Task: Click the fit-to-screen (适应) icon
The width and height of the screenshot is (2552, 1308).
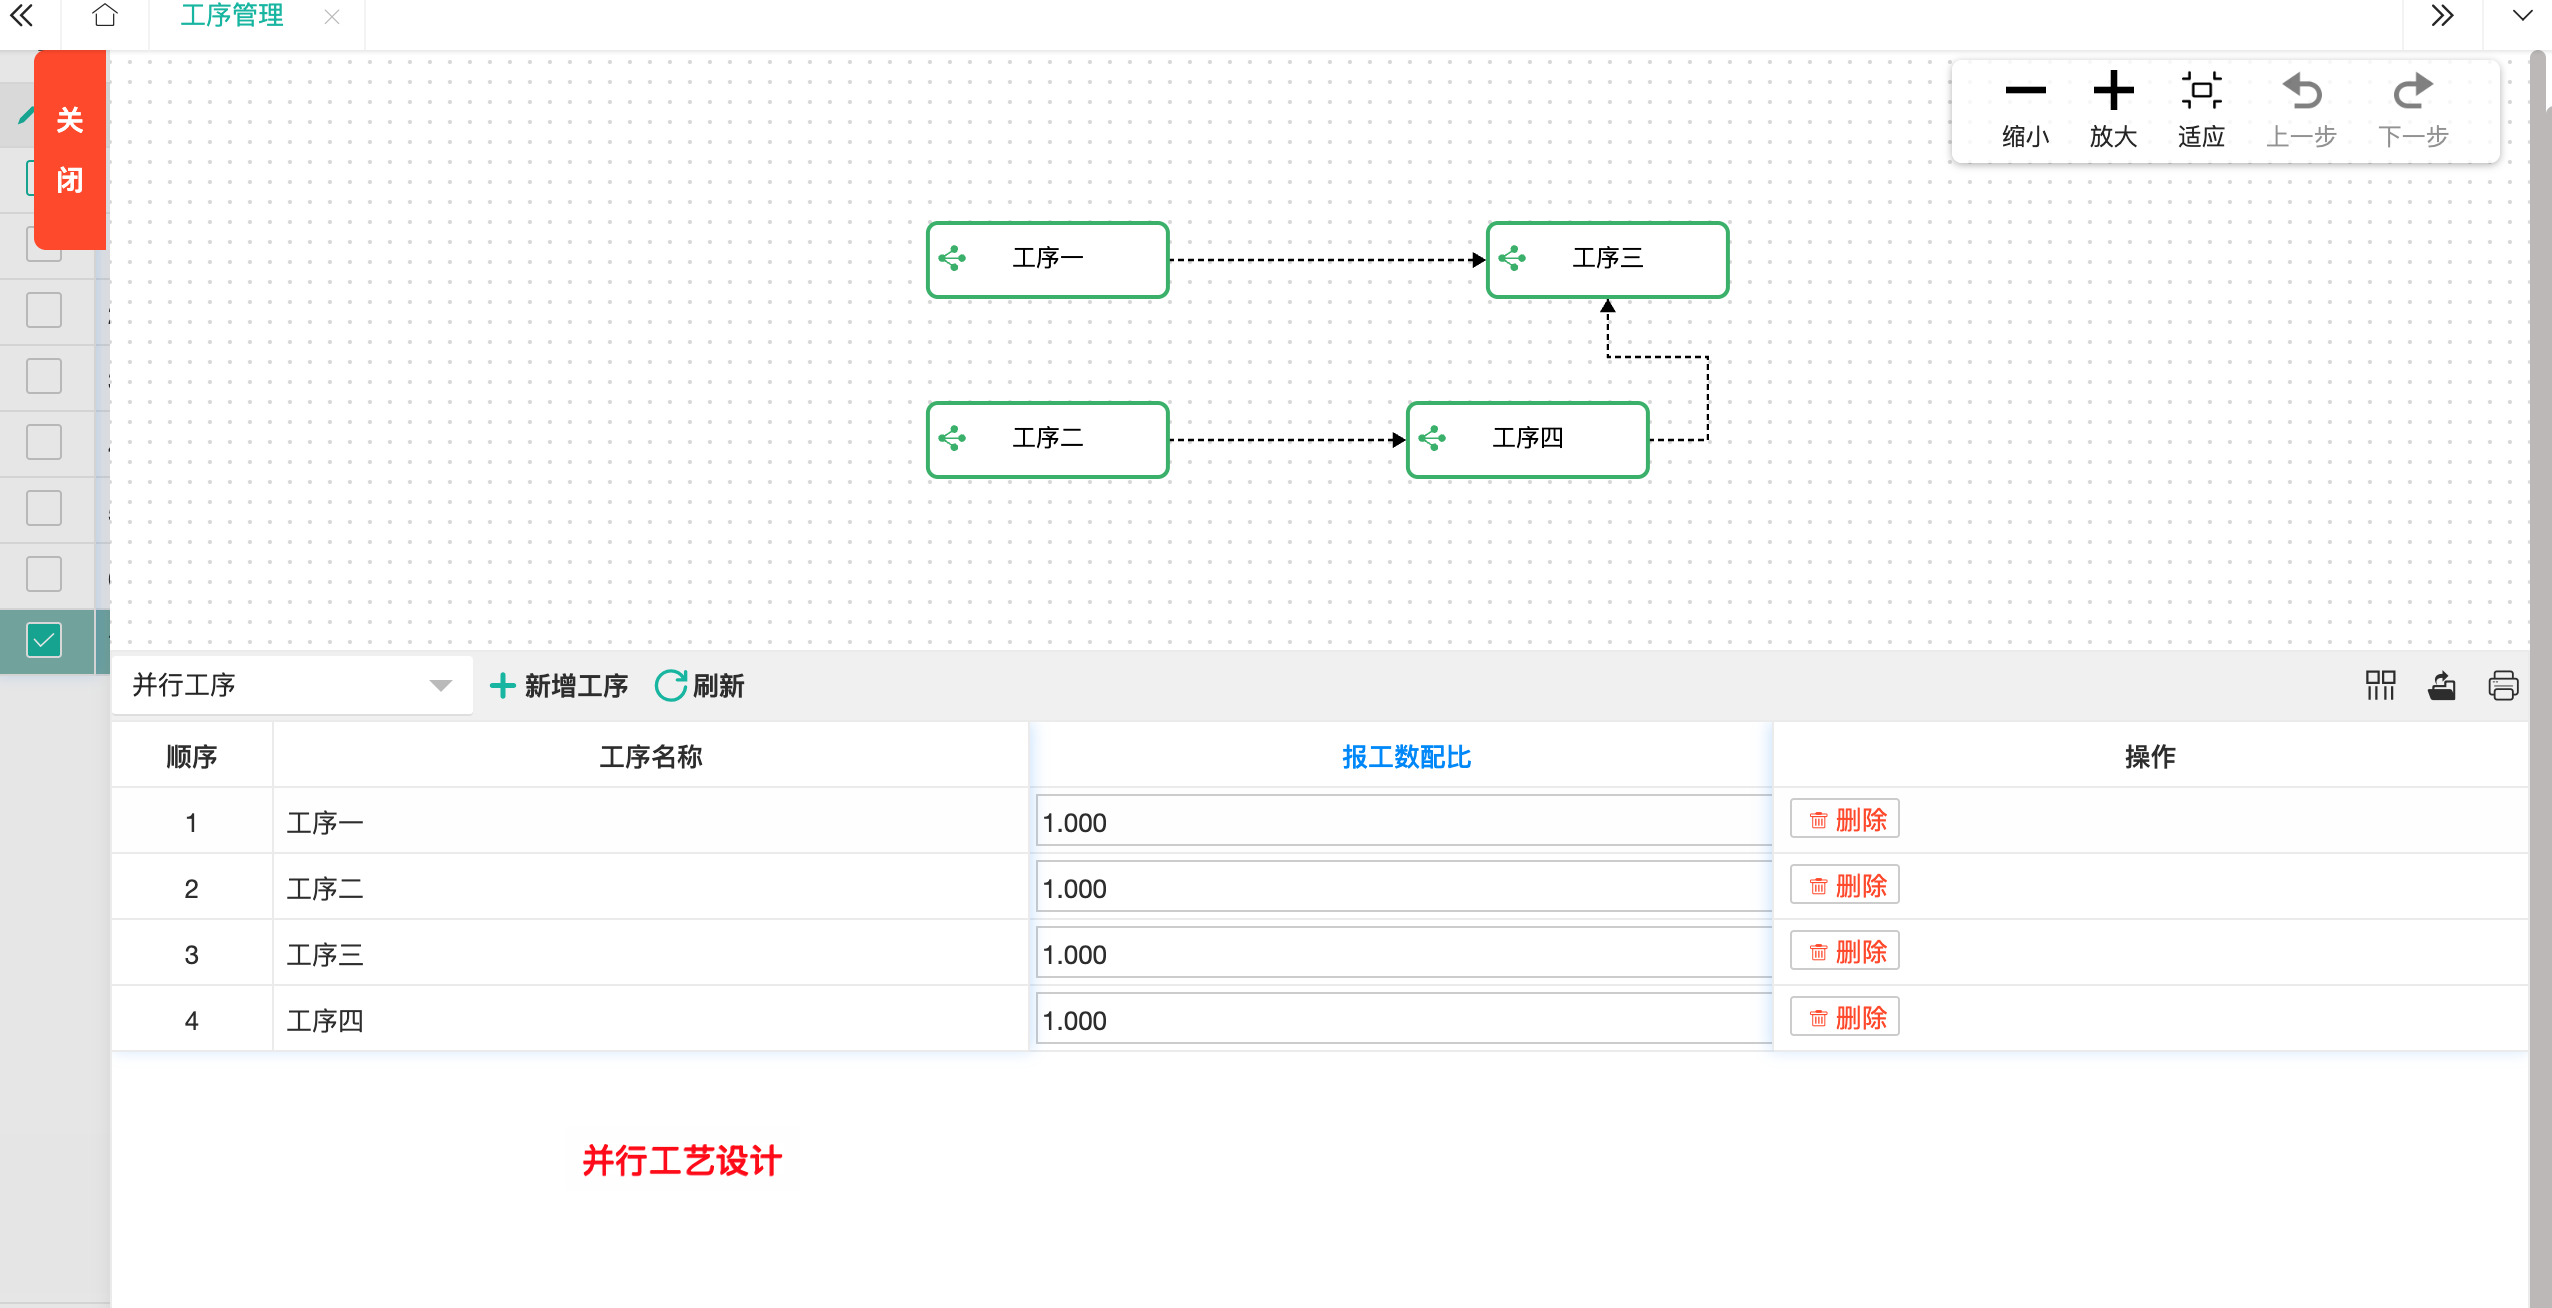Action: (2201, 92)
